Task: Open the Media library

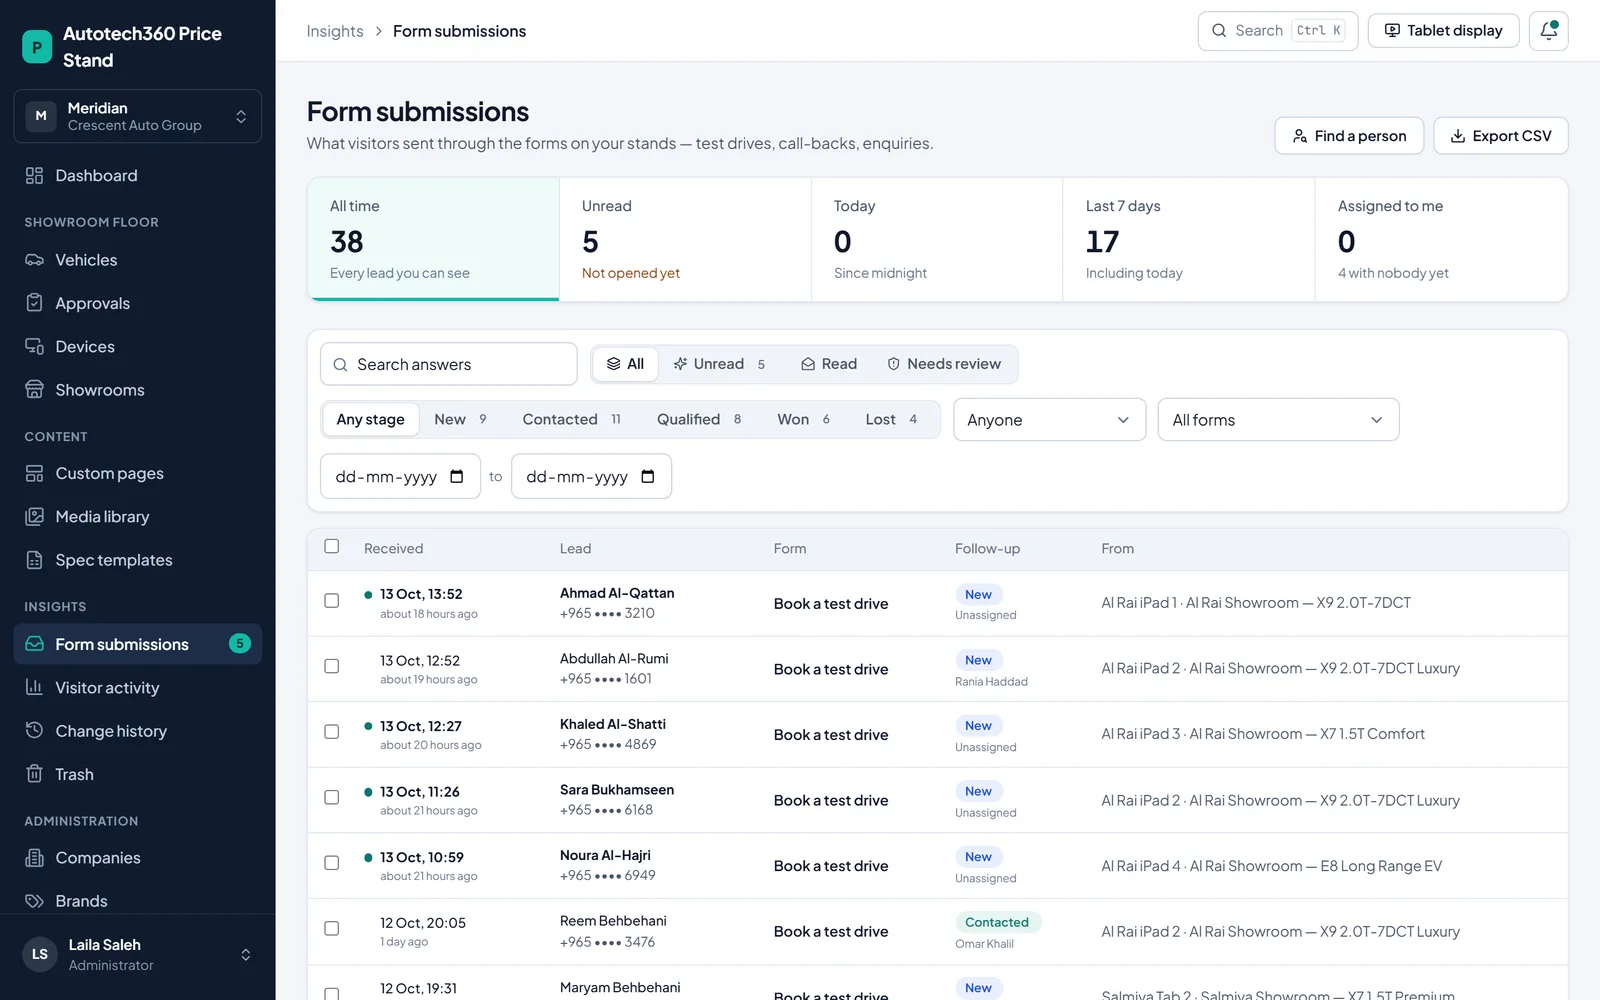Action: pos(137,517)
